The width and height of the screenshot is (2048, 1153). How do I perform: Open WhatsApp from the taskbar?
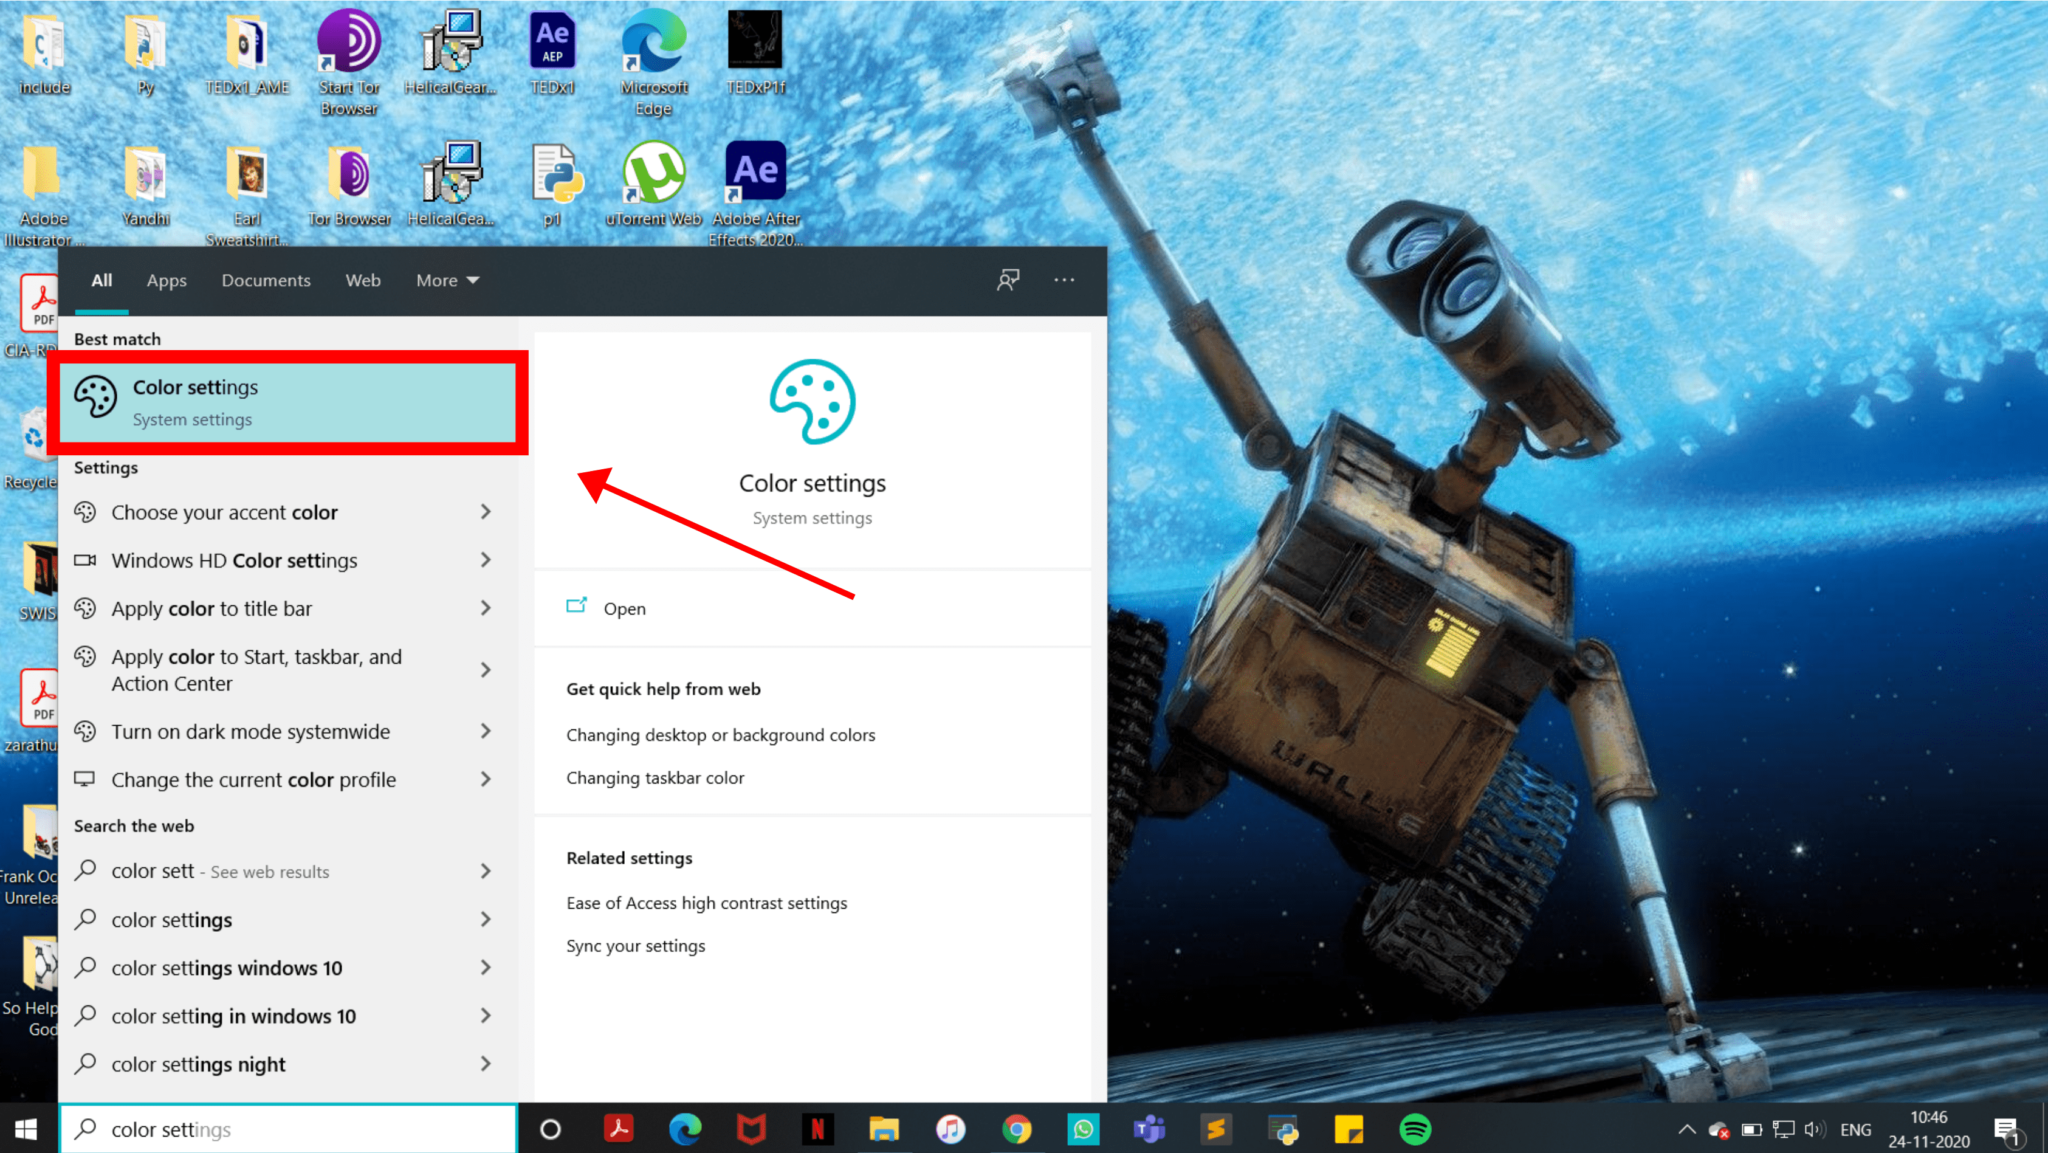point(1083,1130)
